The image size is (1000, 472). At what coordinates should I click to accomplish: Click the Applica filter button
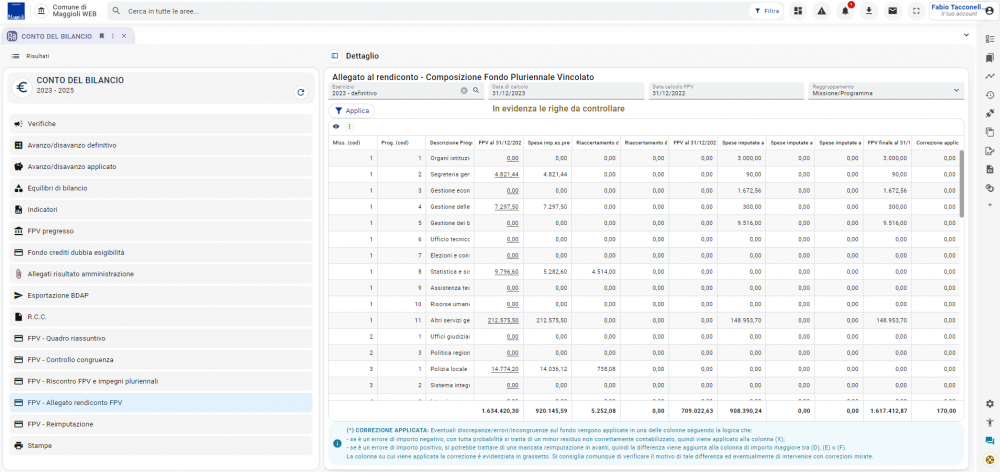(x=351, y=110)
